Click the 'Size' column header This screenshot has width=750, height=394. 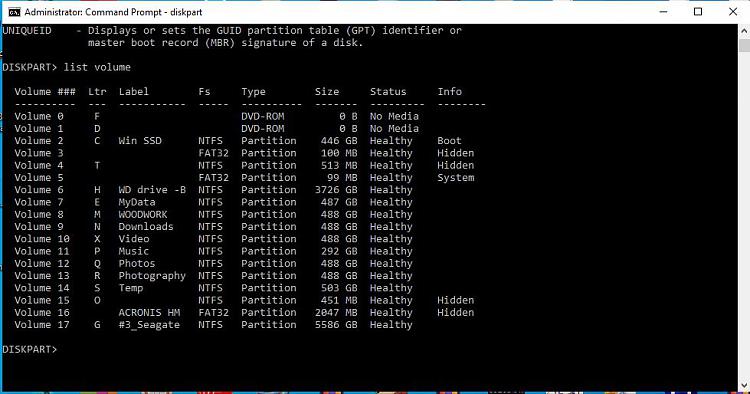tap(327, 92)
